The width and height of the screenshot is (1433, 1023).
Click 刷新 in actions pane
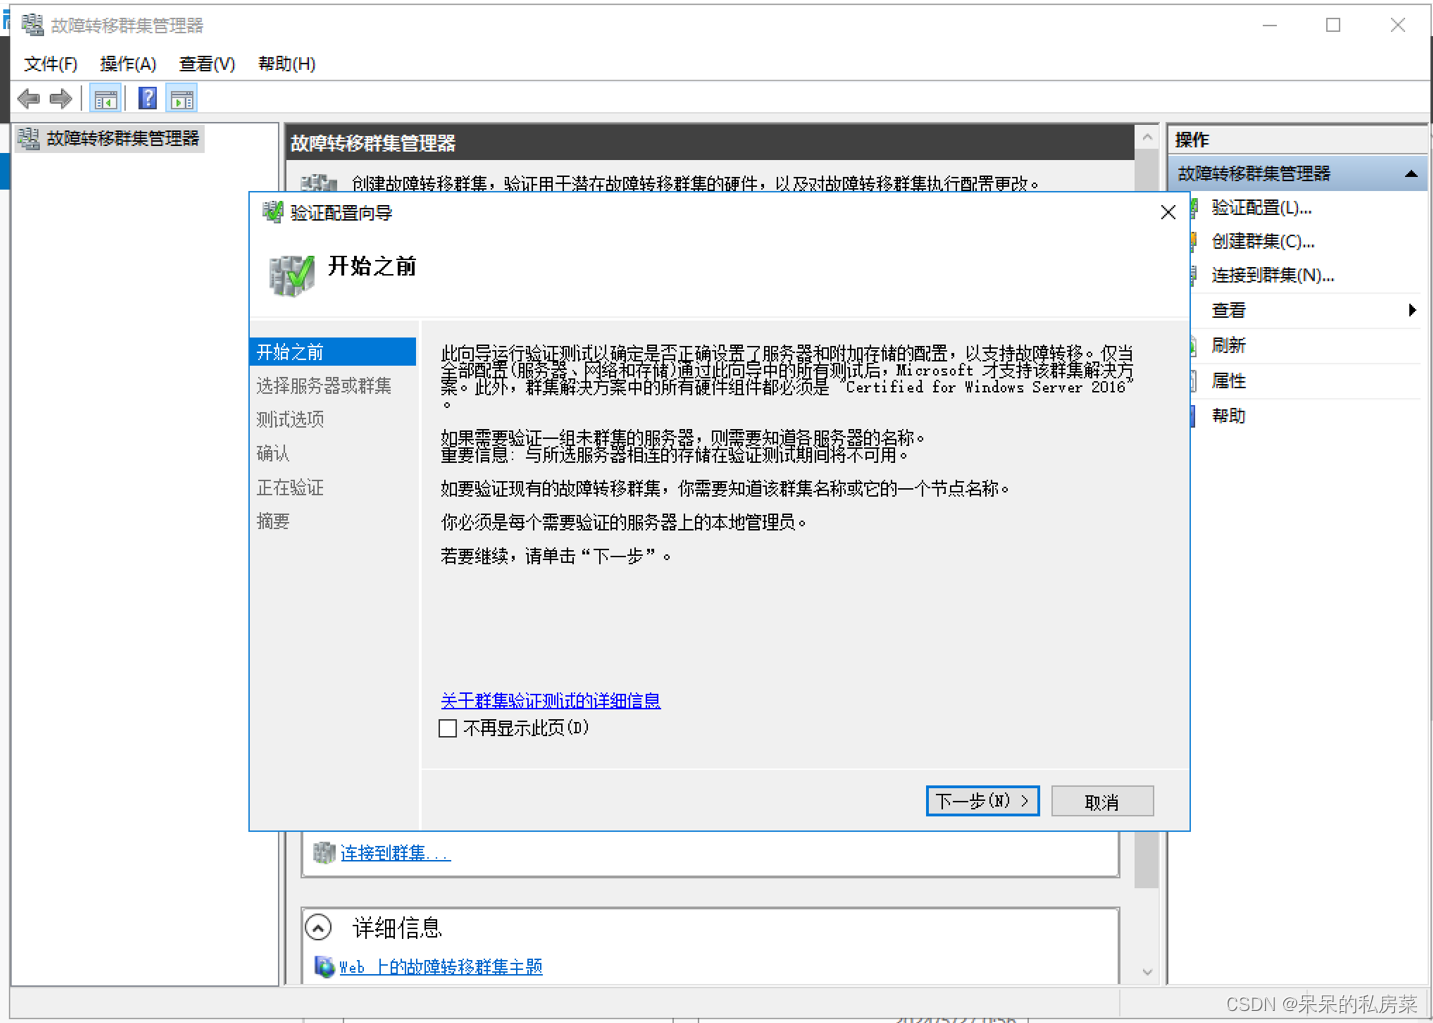1229,345
